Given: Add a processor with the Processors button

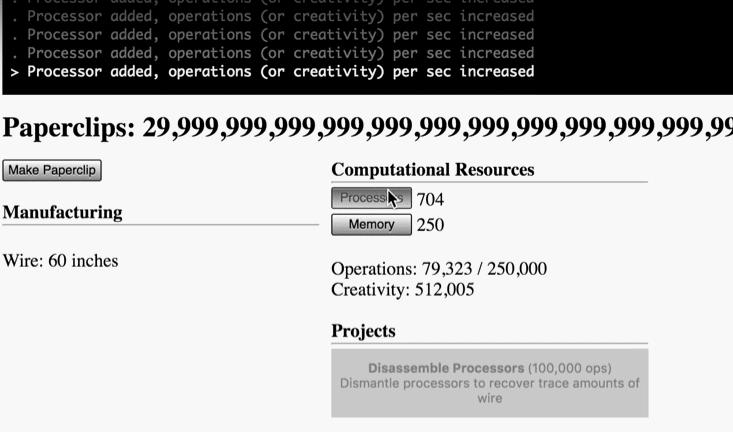Looking at the screenshot, I should coord(370,198).
